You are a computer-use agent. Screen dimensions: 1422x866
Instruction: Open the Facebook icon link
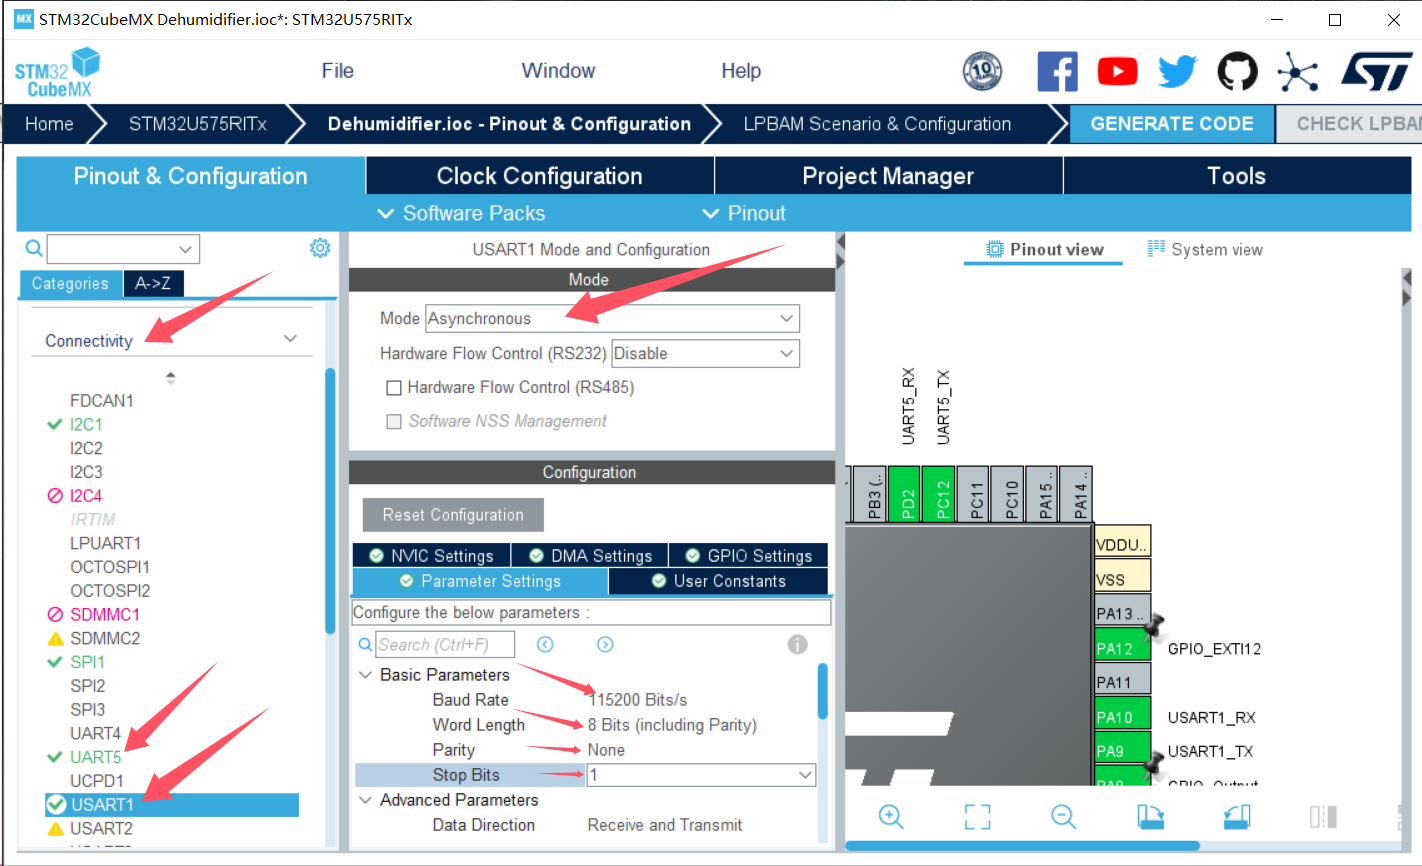1057,71
